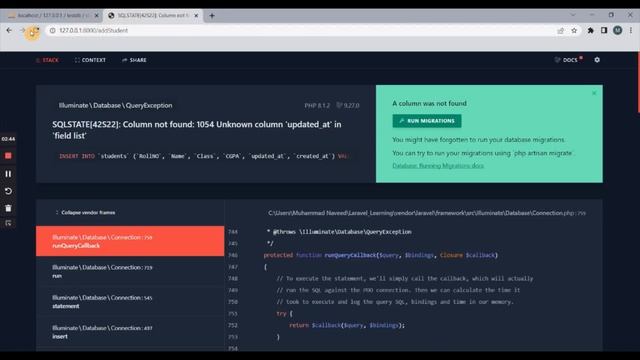Image resolution: width=640 pixels, height=360 pixels.
Task: Bookmark this page with star icon
Action: tap(574, 31)
